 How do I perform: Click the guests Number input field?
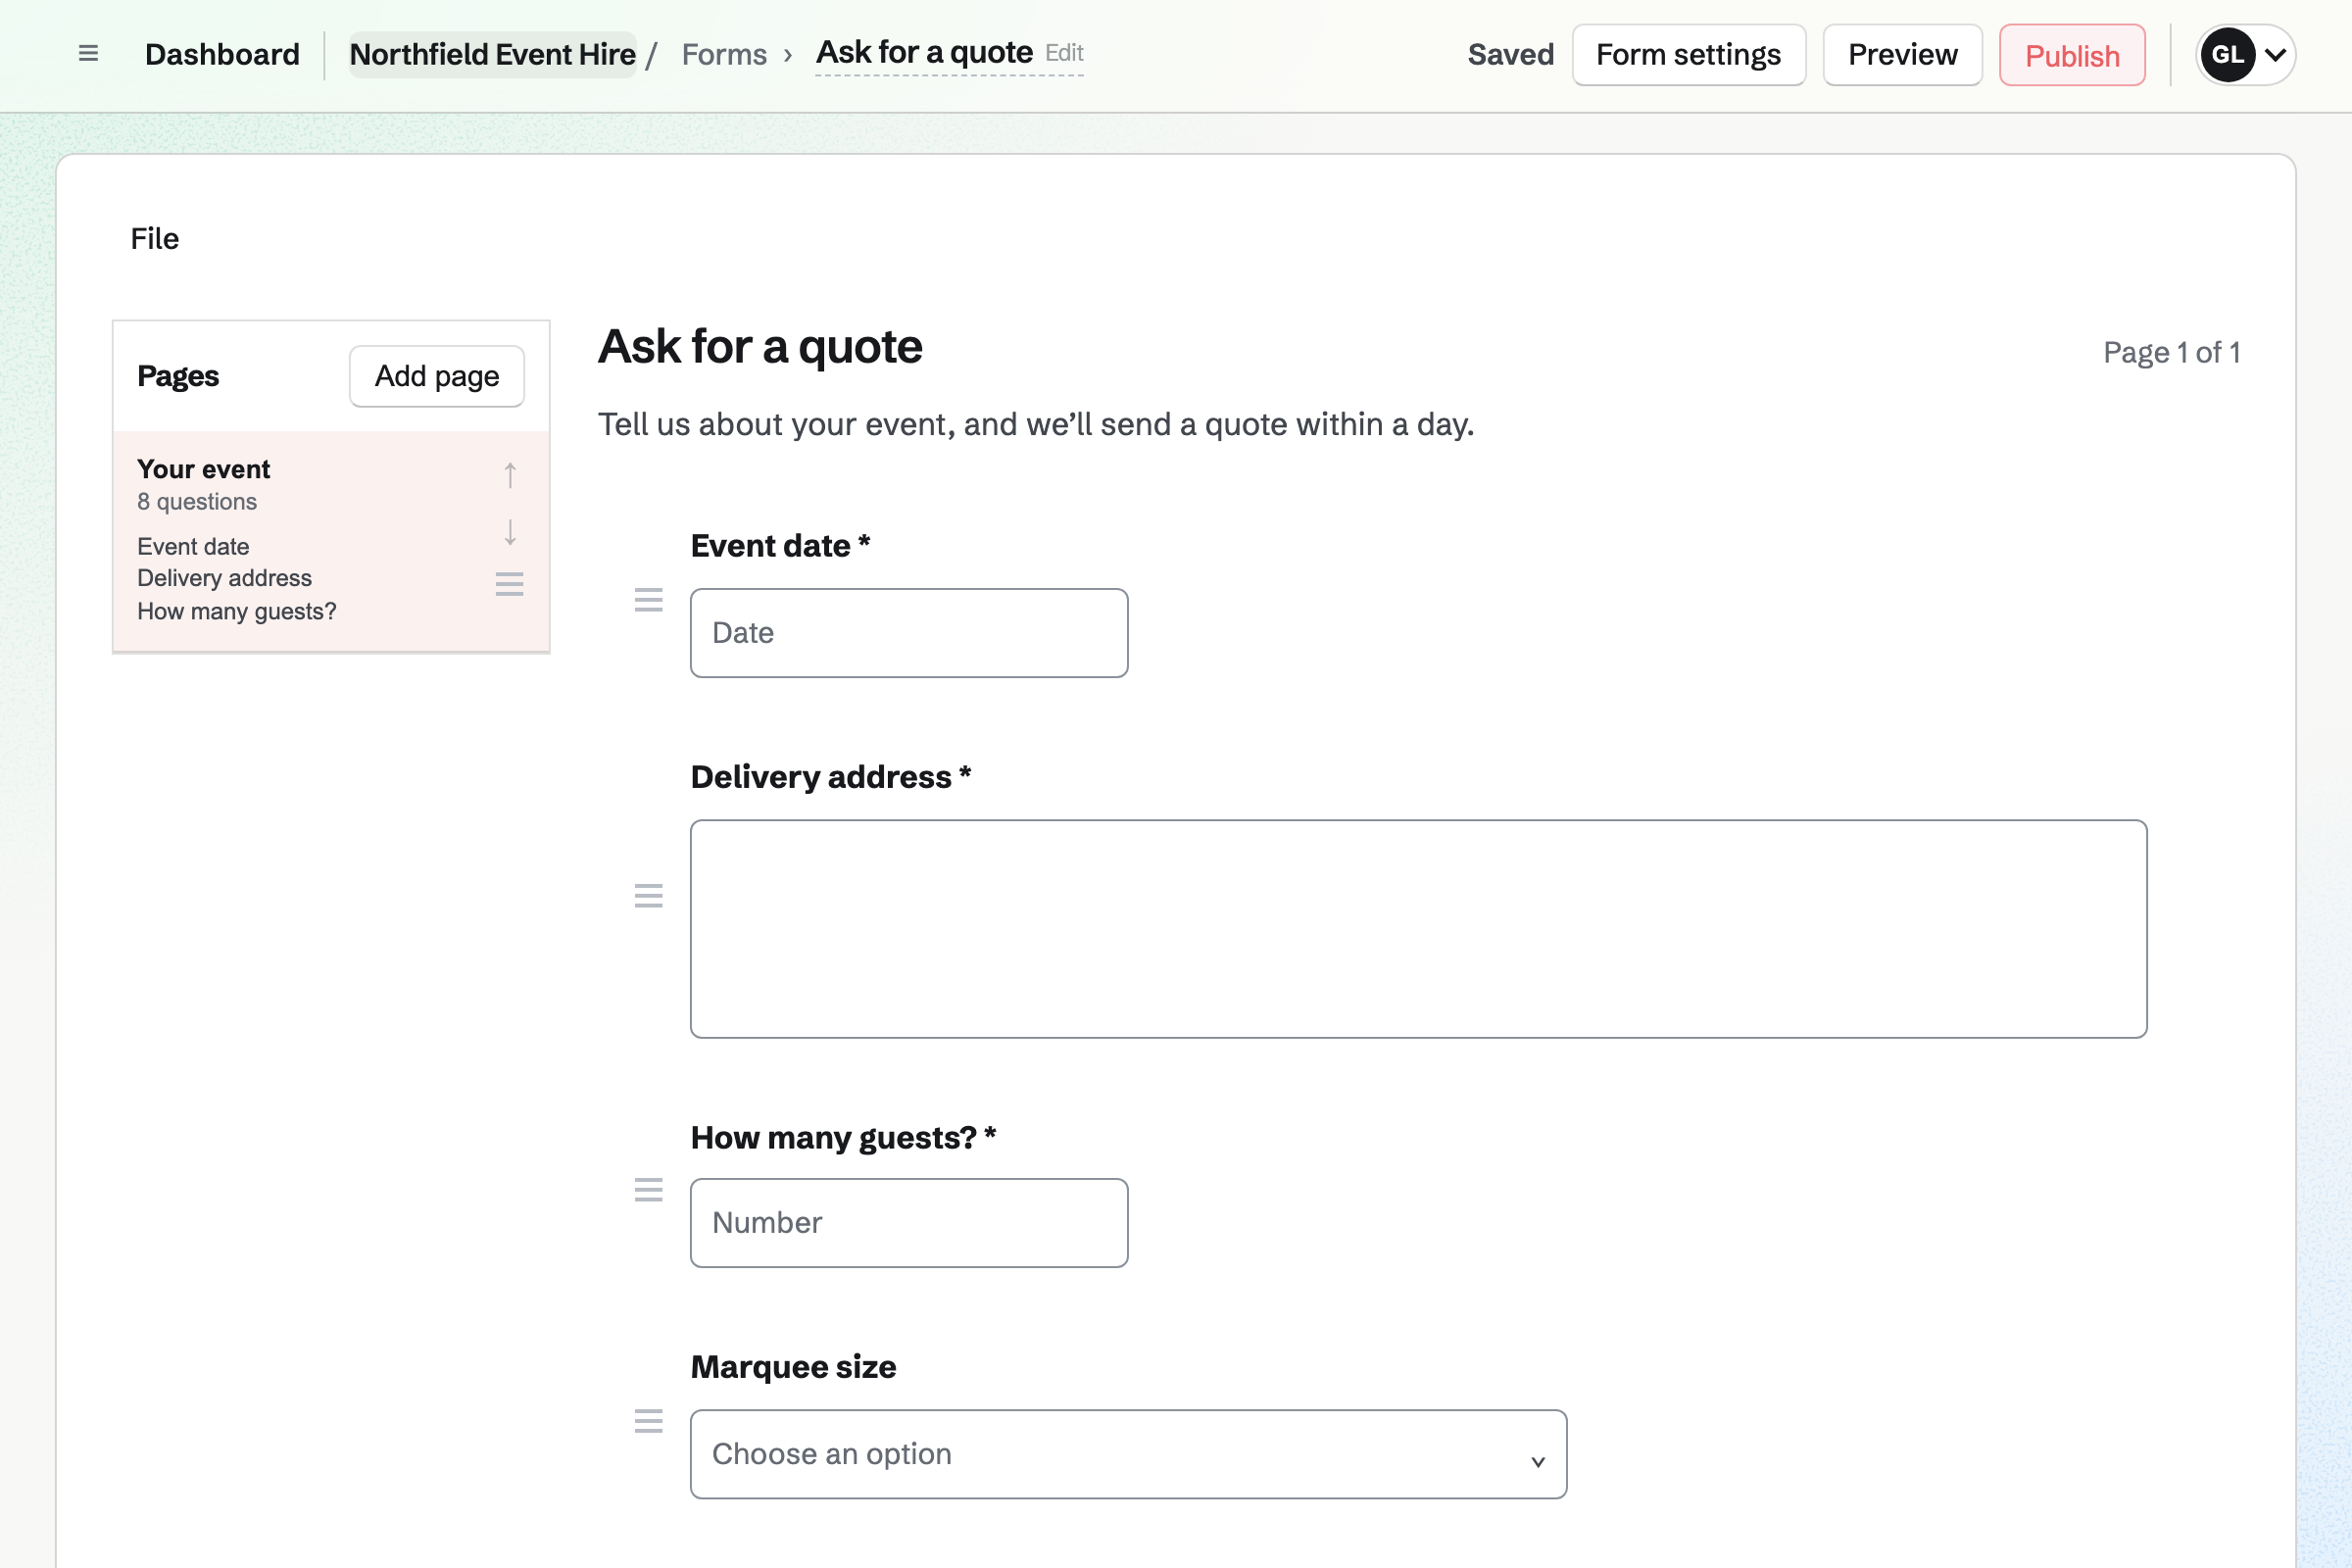point(909,1223)
